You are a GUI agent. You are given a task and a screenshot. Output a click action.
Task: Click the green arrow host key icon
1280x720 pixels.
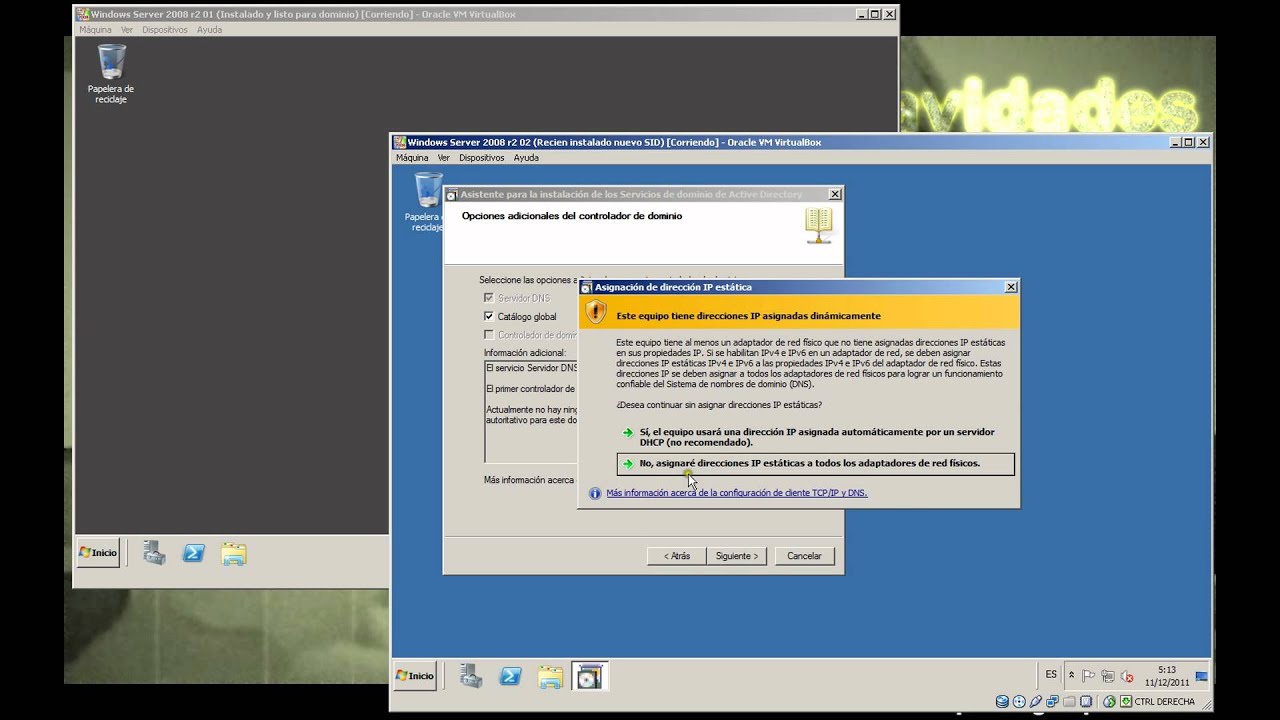[1126, 702]
